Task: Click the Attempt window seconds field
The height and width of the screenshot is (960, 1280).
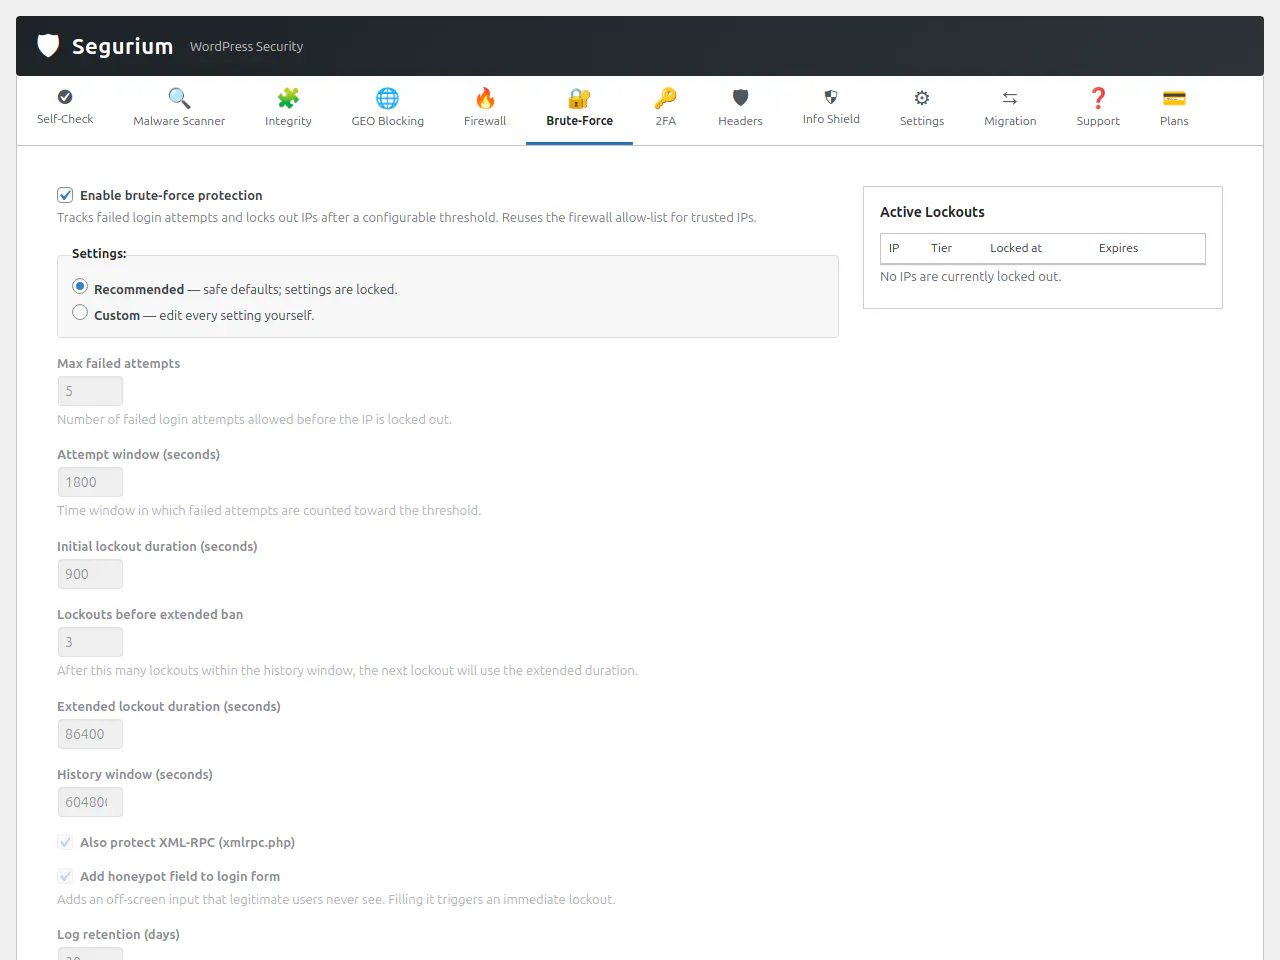Action: pos(90,482)
